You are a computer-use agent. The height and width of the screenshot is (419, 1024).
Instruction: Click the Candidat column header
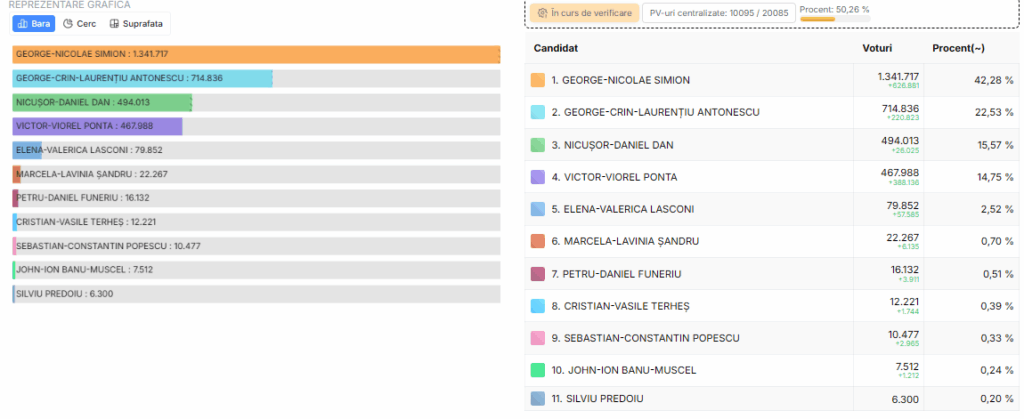click(x=556, y=48)
